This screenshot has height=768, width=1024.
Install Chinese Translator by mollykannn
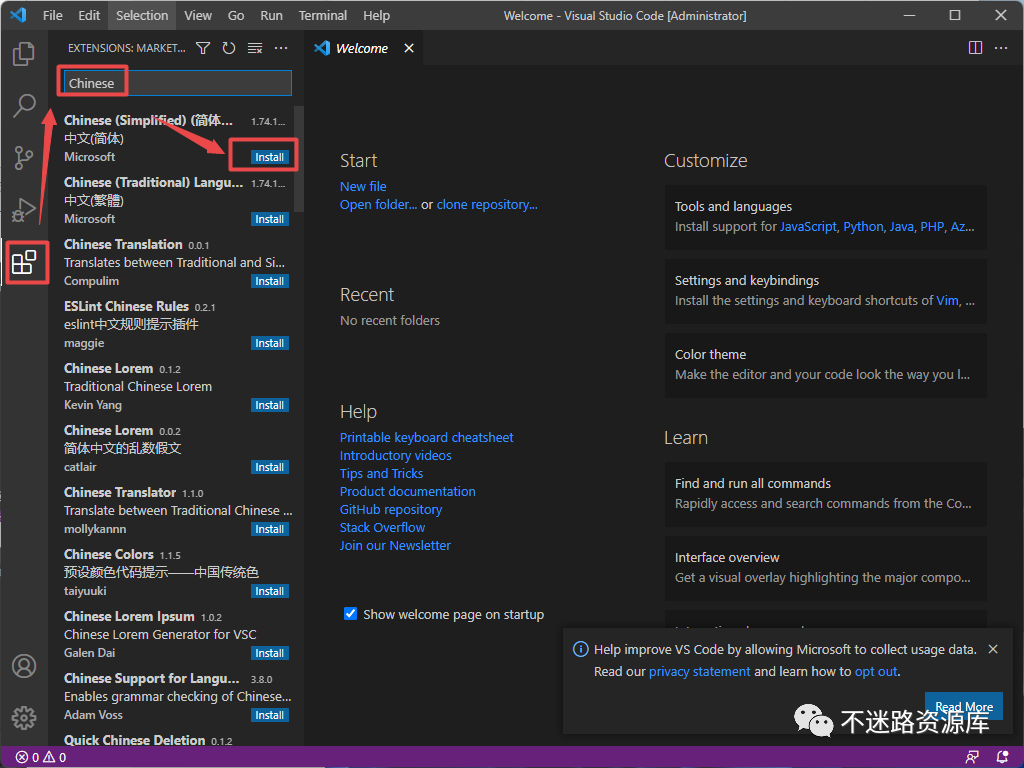[270, 530]
